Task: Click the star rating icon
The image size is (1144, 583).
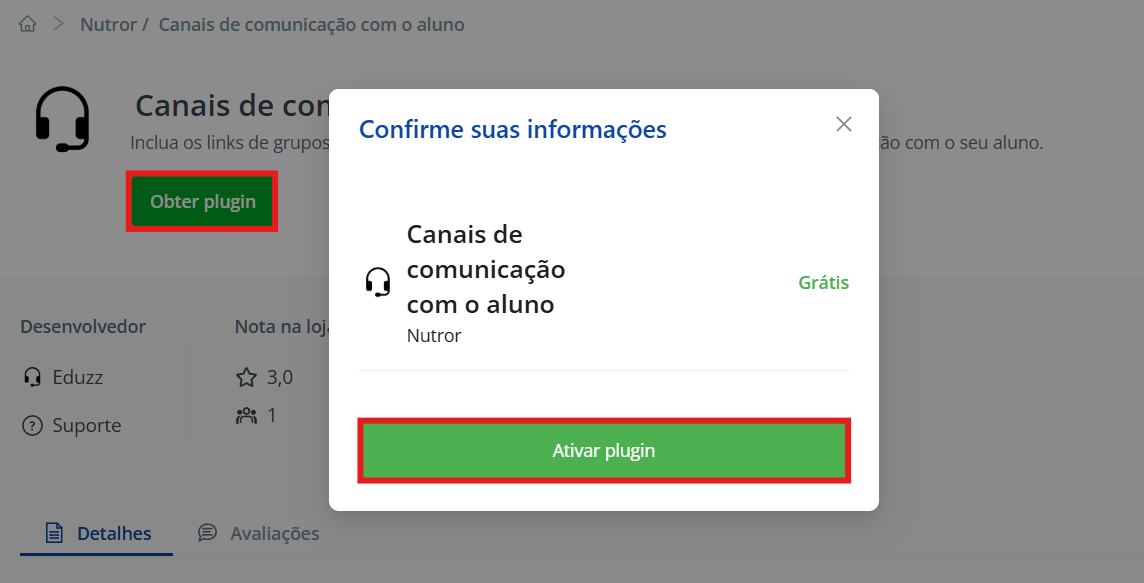Action: [x=246, y=378]
